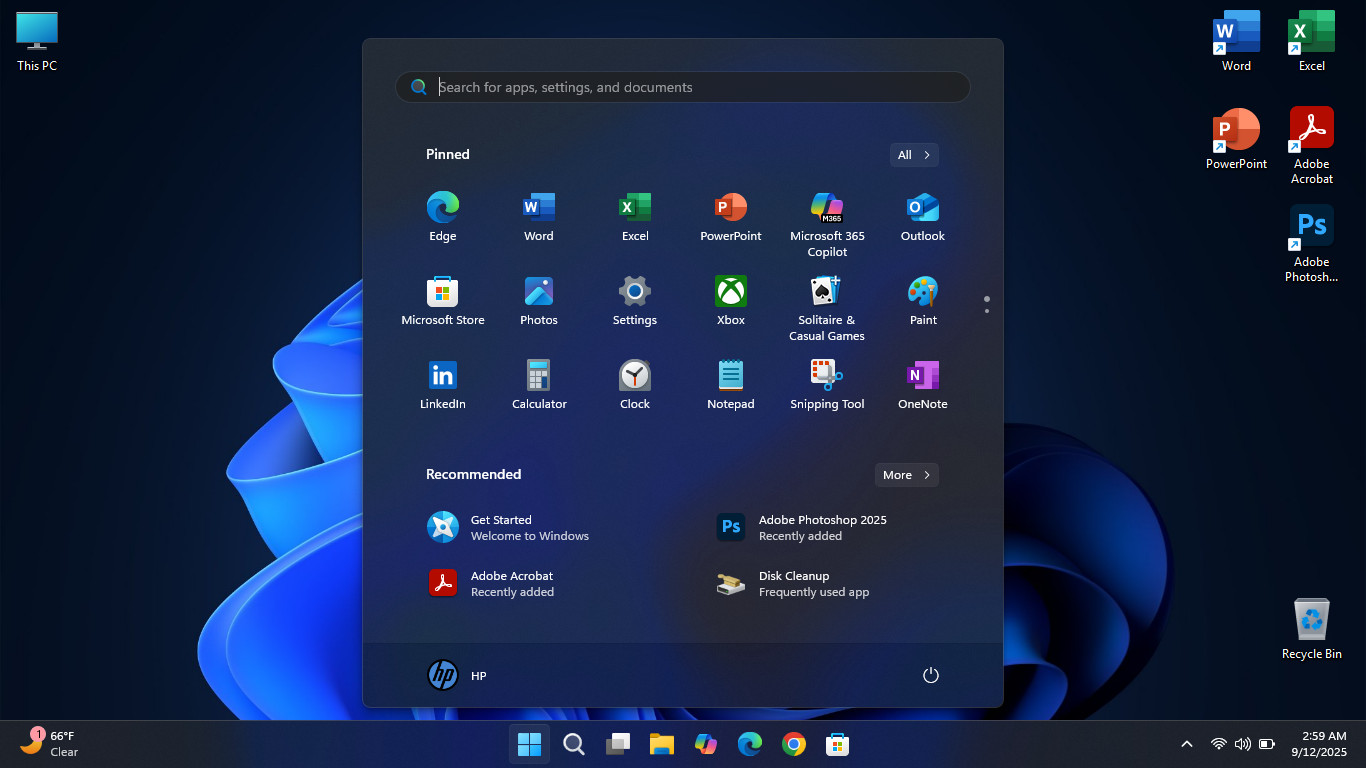Screen dimensions: 1366x768
Task: Select the PowerPoint desktop shortcut
Action: 1236,139
